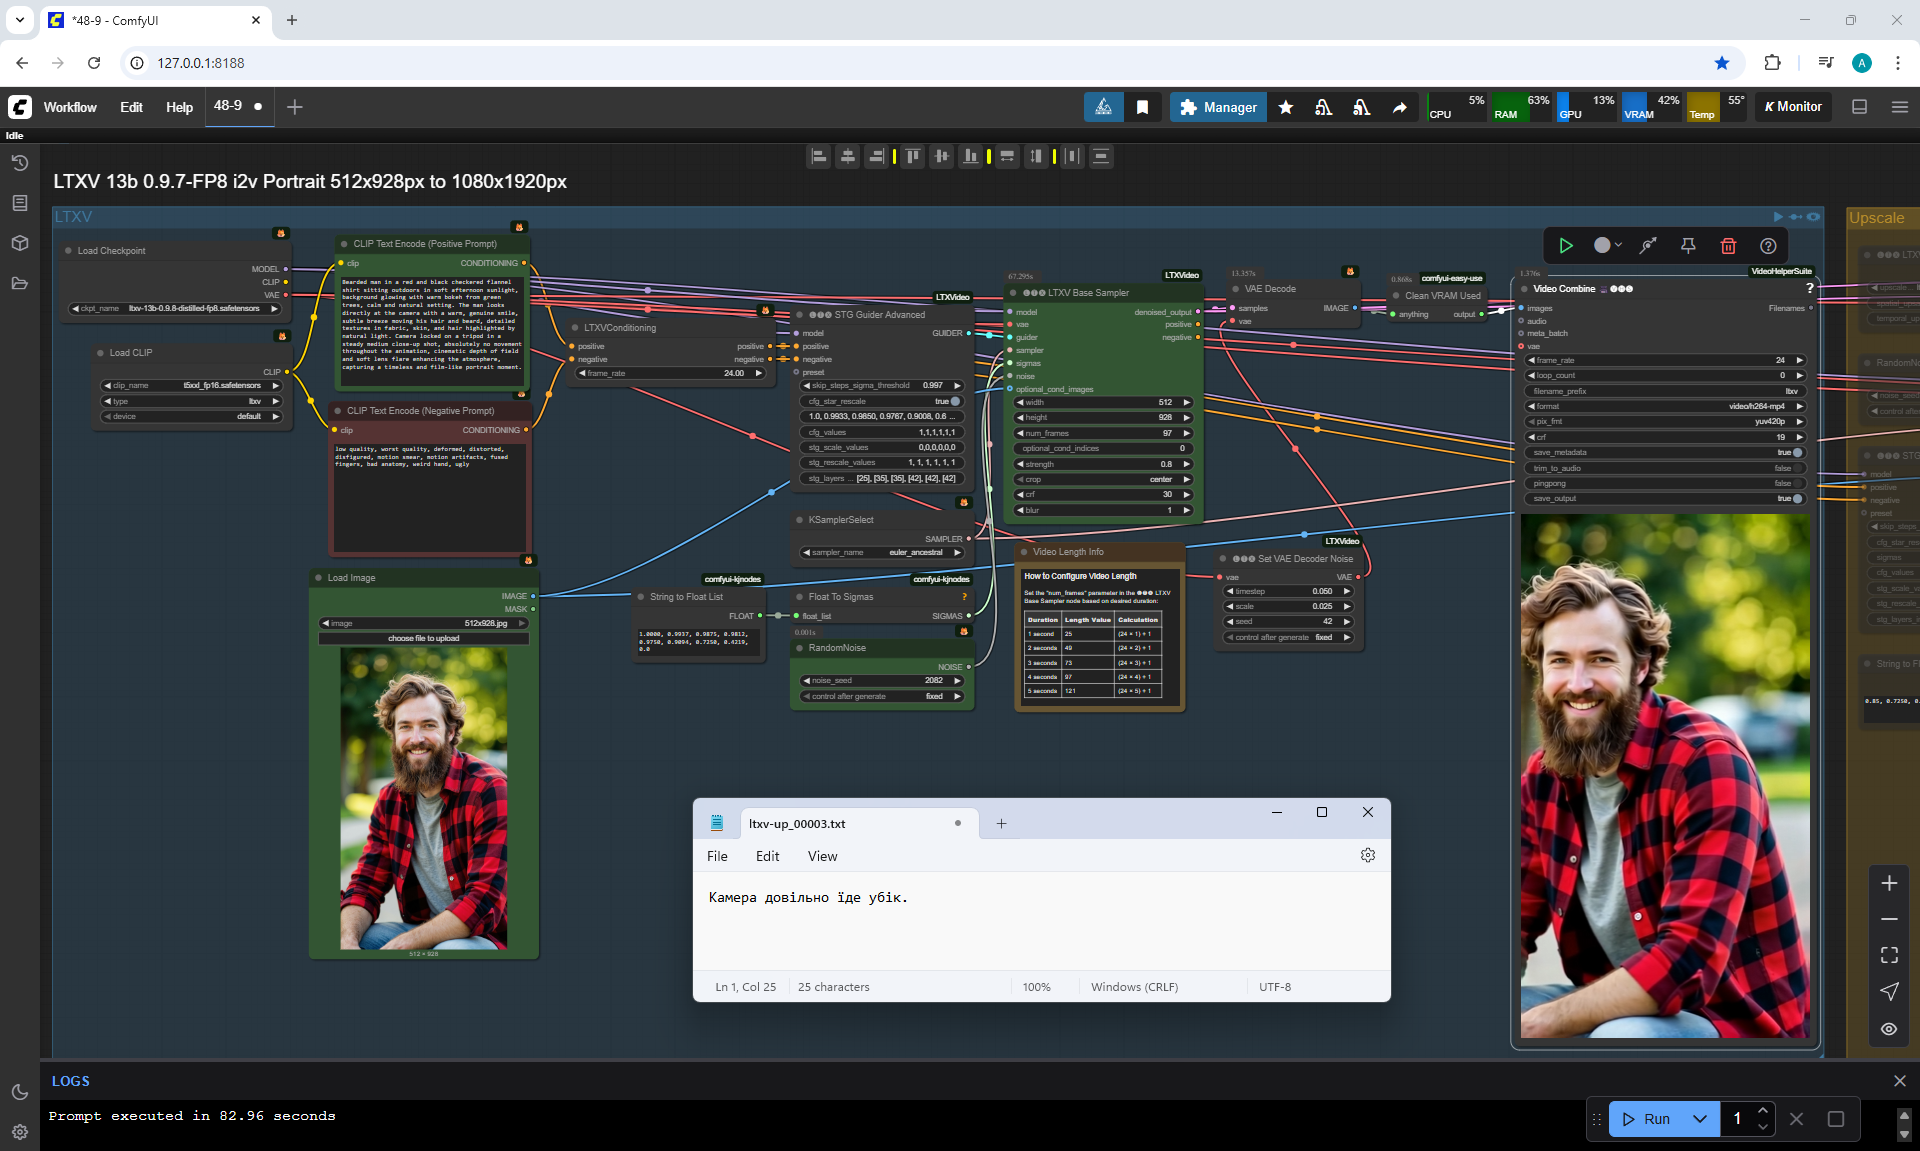1920x1151 pixels.
Task: Click the Manager button
Action: click(1218, 107)
